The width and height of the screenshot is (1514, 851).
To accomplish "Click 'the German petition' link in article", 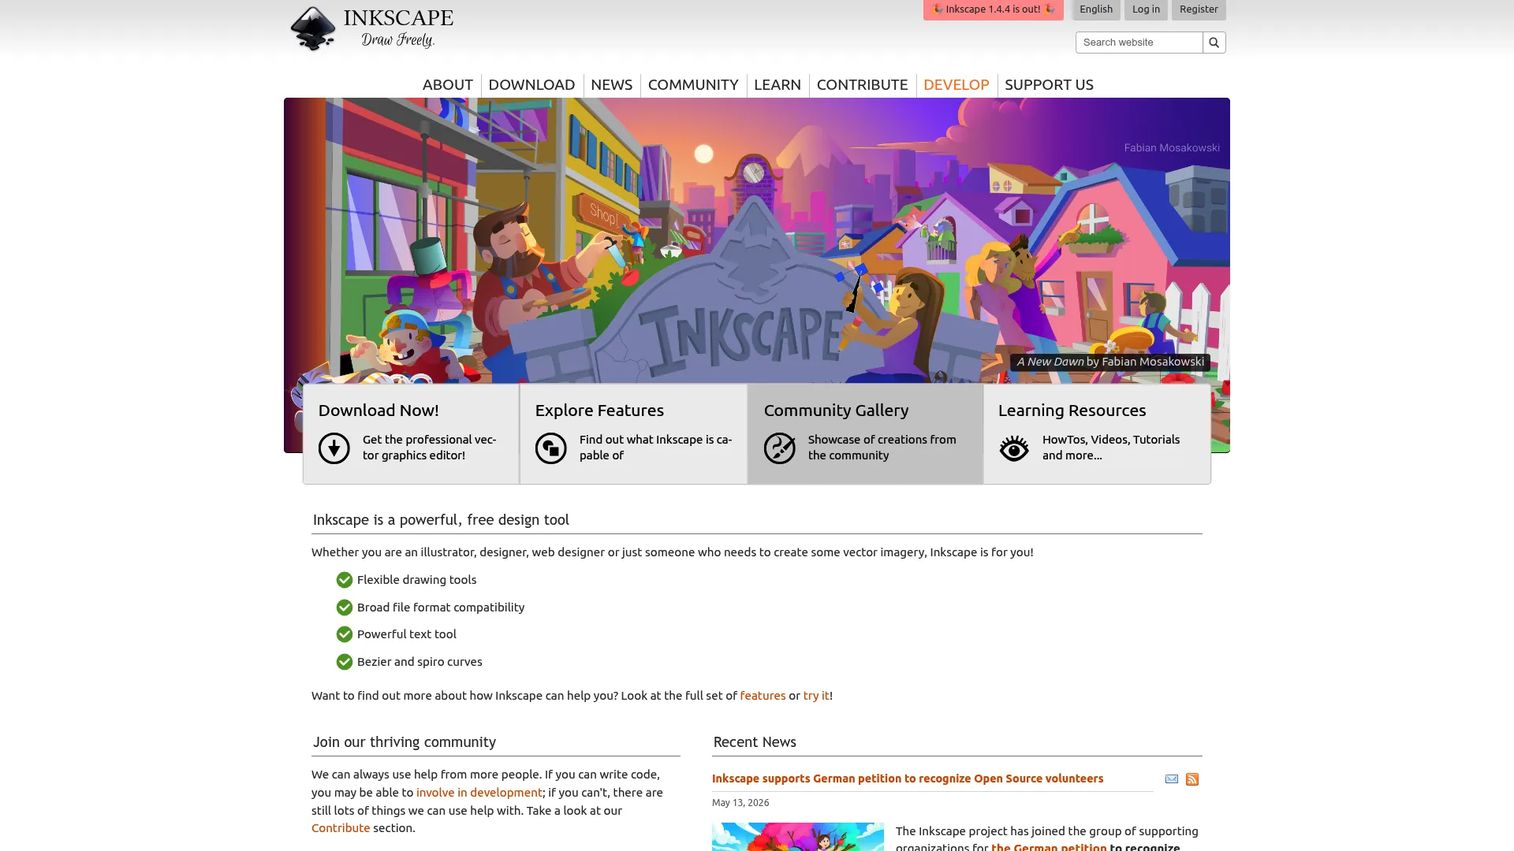I will point(1049,846).
